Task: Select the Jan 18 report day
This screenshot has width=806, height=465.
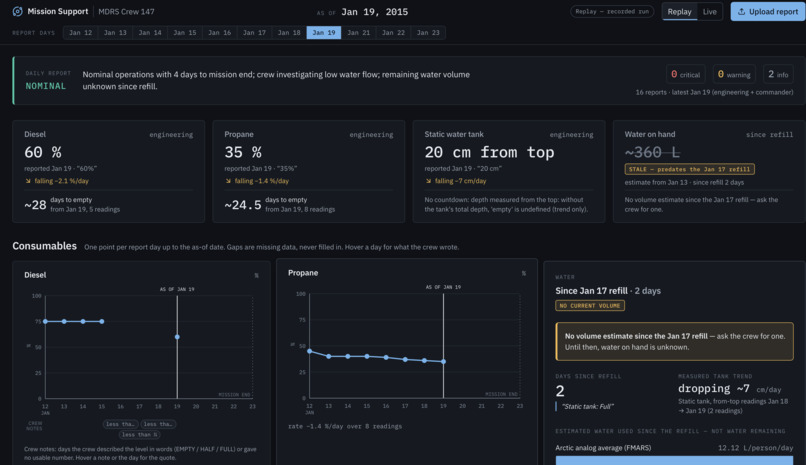Action: (289, 32)
